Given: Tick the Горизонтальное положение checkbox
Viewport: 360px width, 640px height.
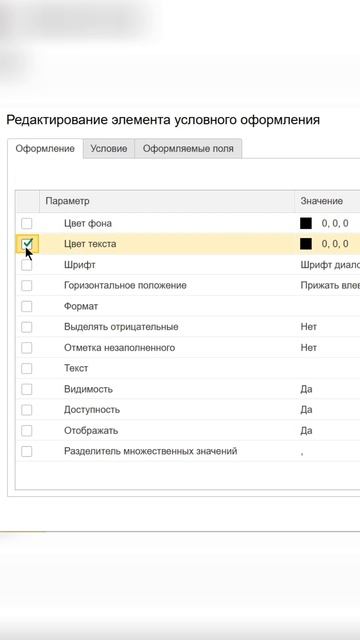Looking at the screenshot, I should tap(27, 285).
